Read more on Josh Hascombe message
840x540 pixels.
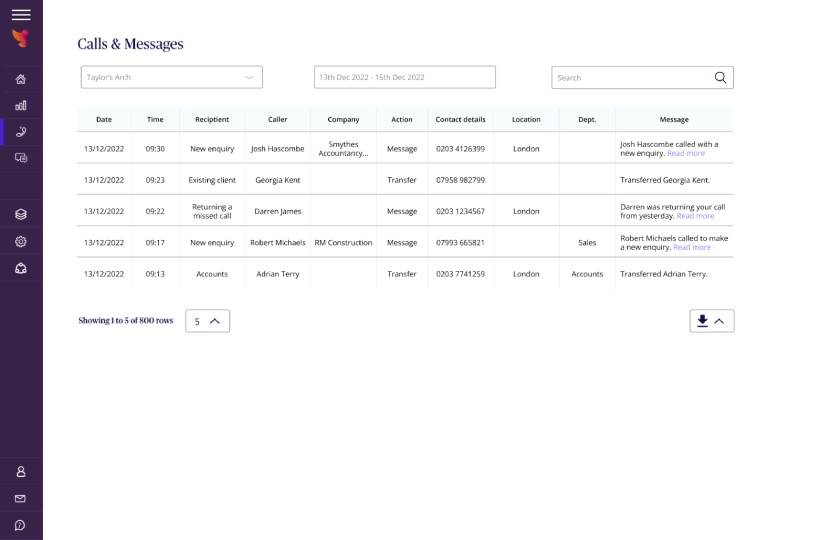[686, 153]
